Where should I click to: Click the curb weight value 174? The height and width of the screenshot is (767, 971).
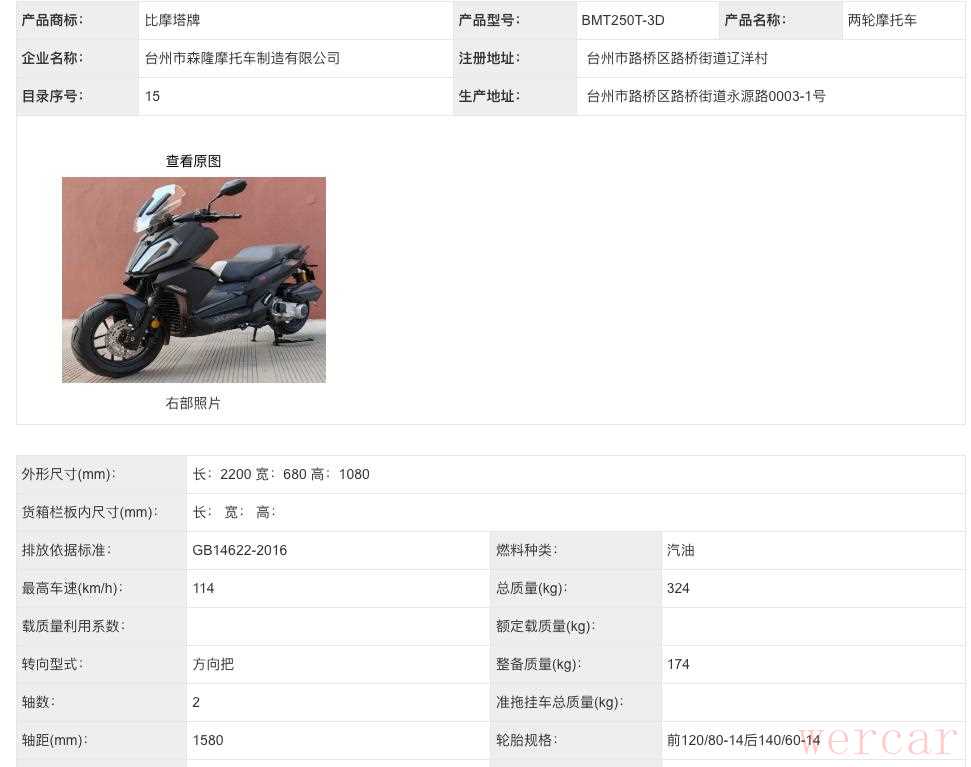coord(678,664)
